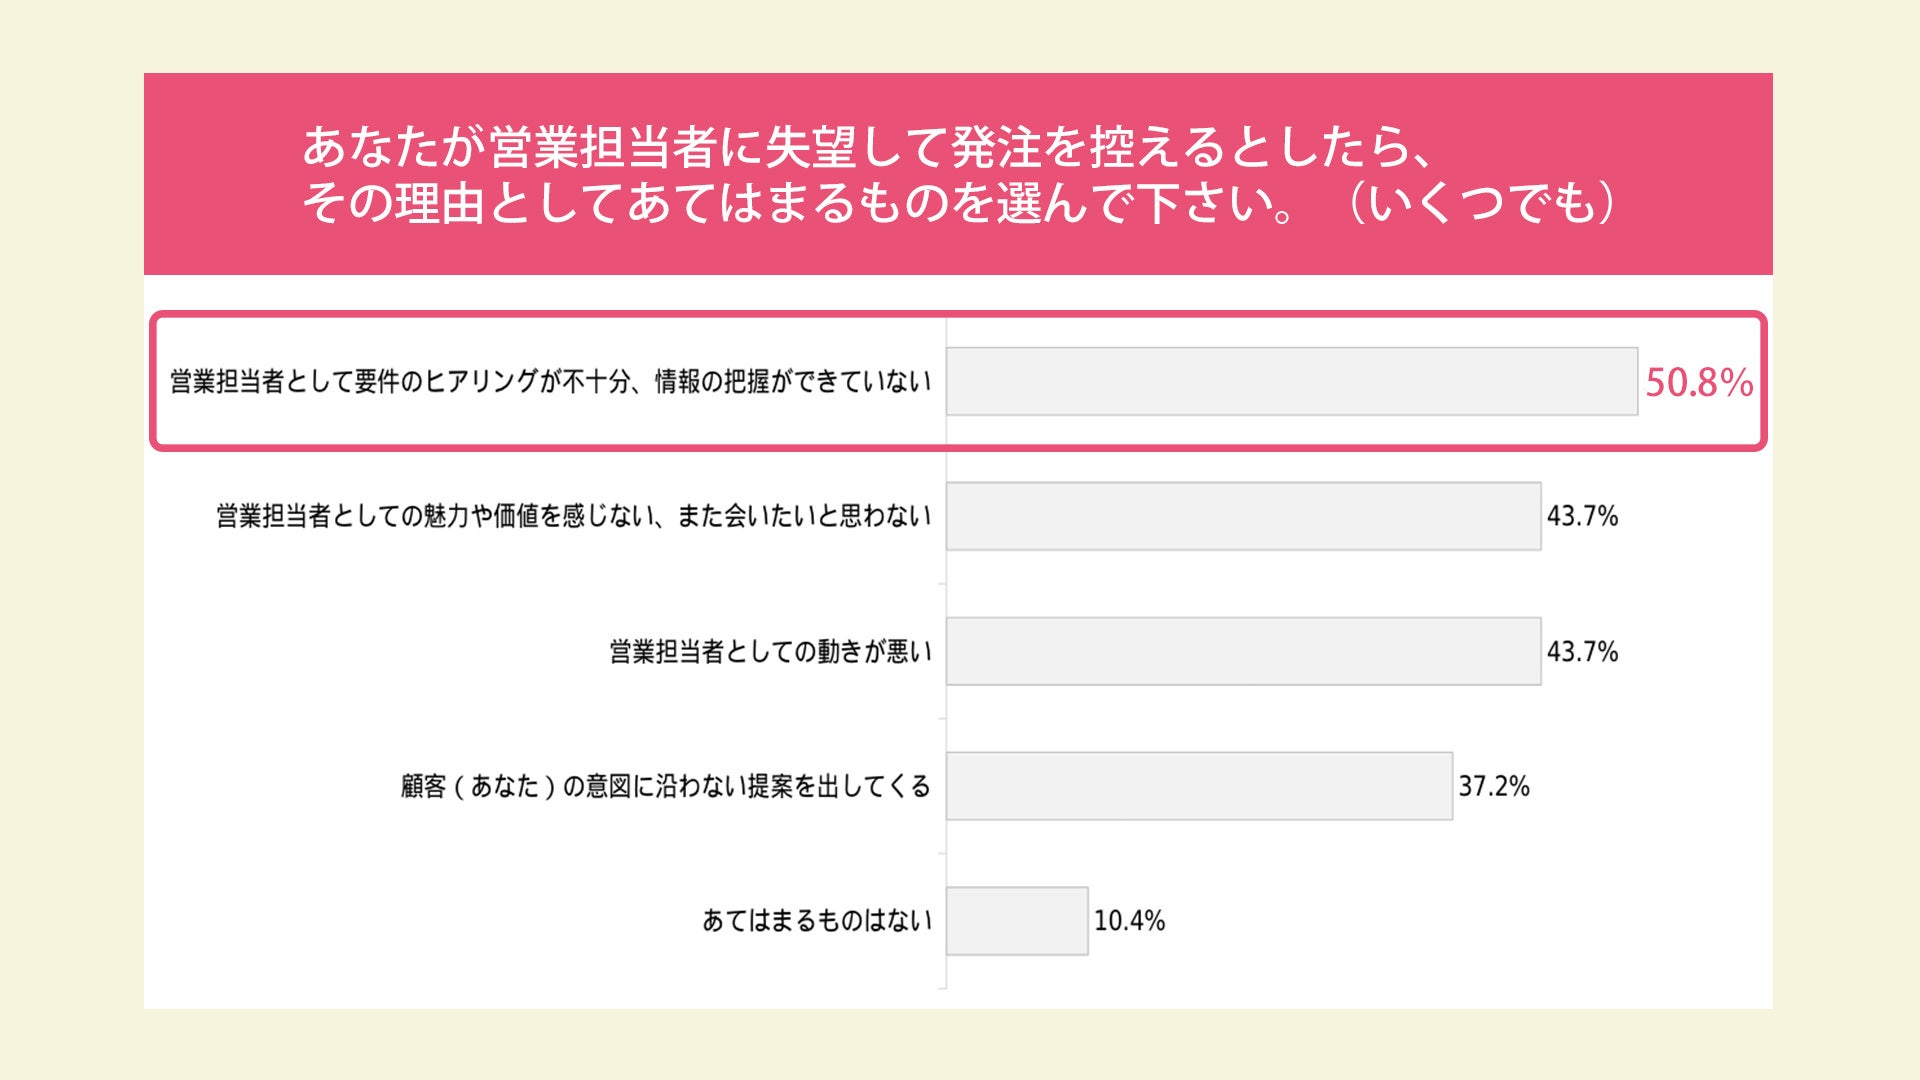Click the 37.2% value label
The image size is (1920, 1080).
pyautogui.click(x=1494, y=786)
